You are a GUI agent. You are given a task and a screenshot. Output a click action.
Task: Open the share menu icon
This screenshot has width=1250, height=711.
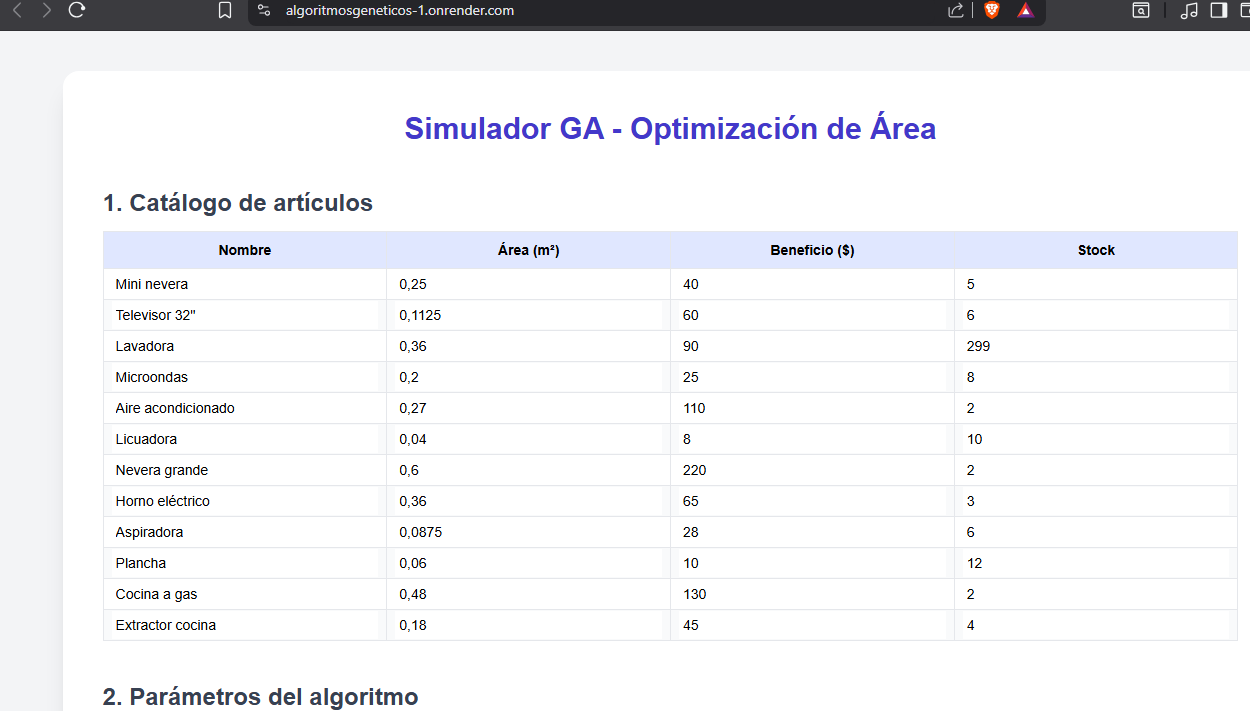[953, 11]
